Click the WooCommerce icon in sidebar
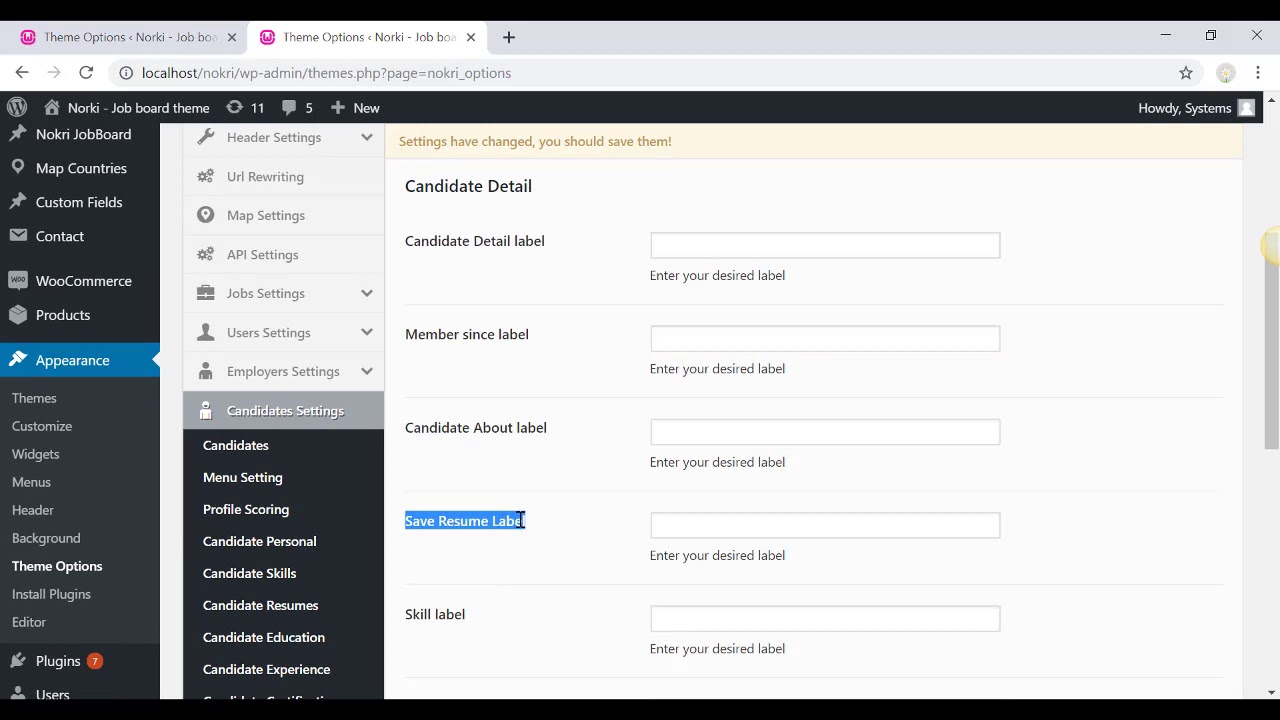1280x720 pixels. coord(18,280)
